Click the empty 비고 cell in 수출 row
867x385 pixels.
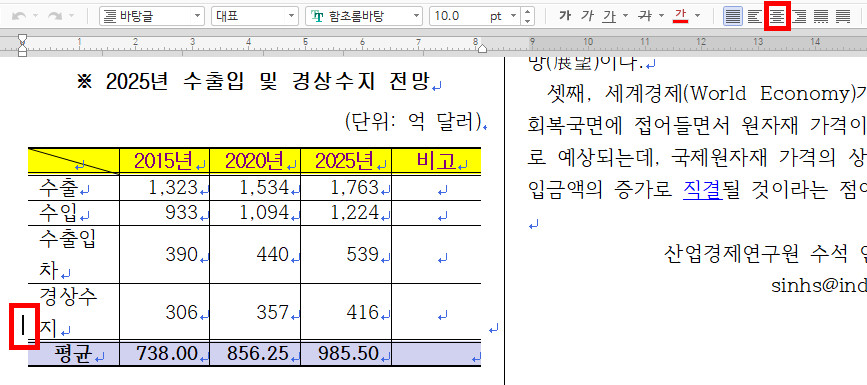[x=436, y=188]
